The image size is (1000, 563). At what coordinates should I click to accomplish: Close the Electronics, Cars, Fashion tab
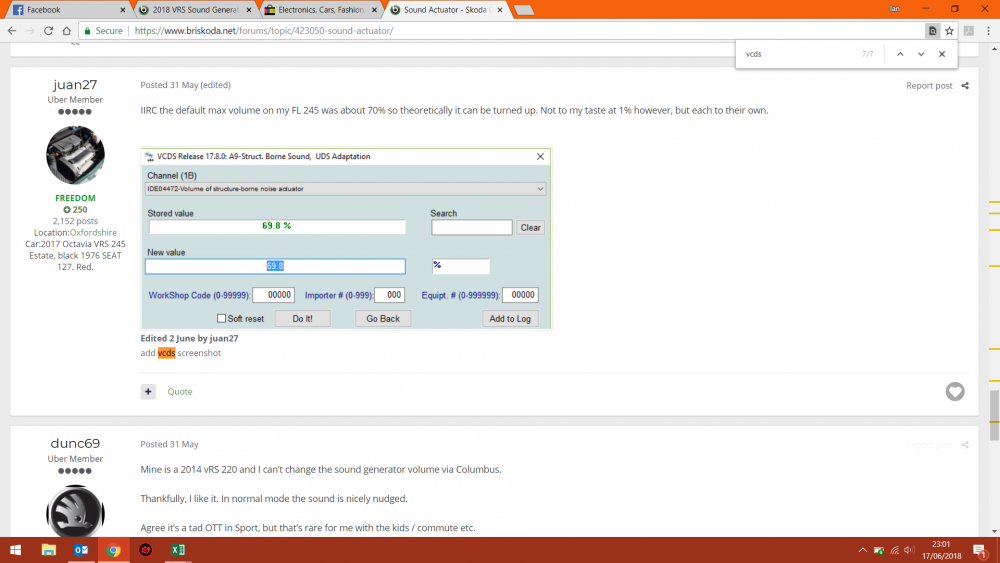coord(374,10)
